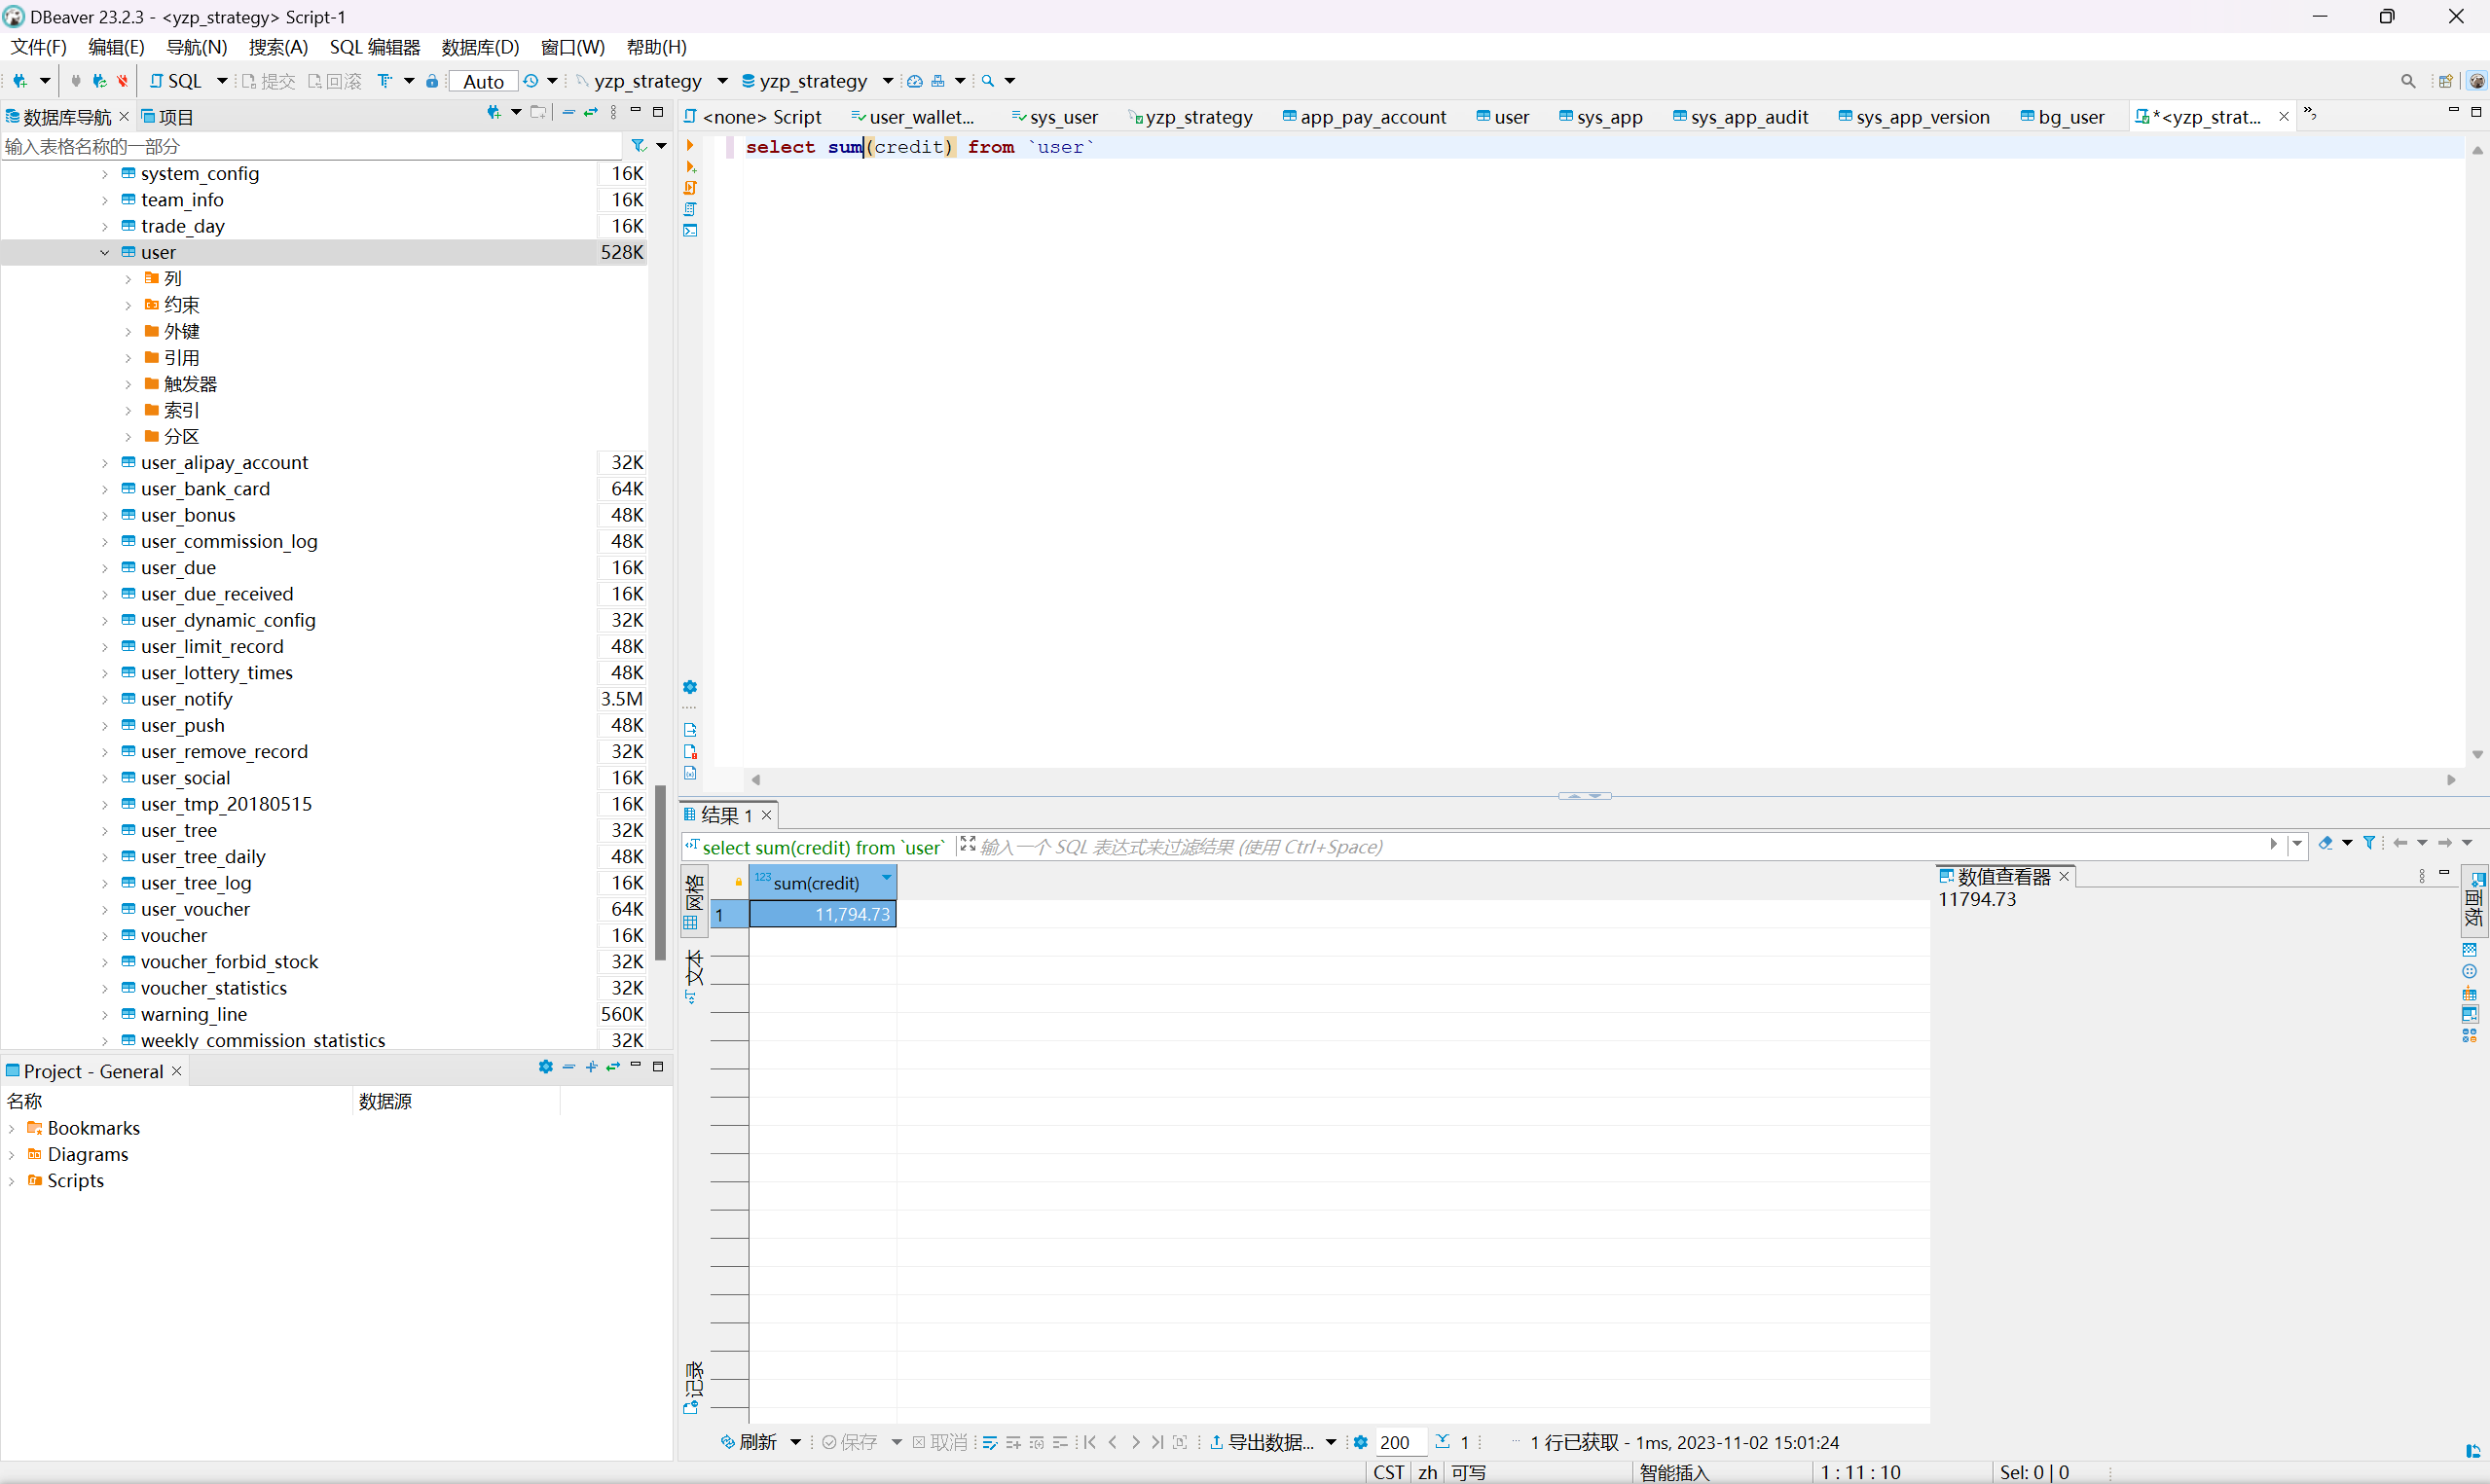
Task: Click the transaction mode icon in toolbar
Action: click(385, 81)
